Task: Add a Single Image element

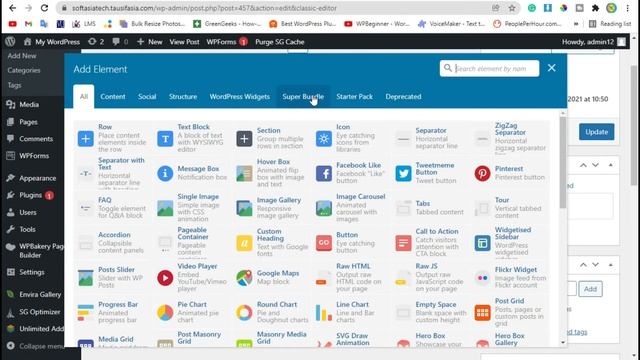Action: tap(191, 208)
